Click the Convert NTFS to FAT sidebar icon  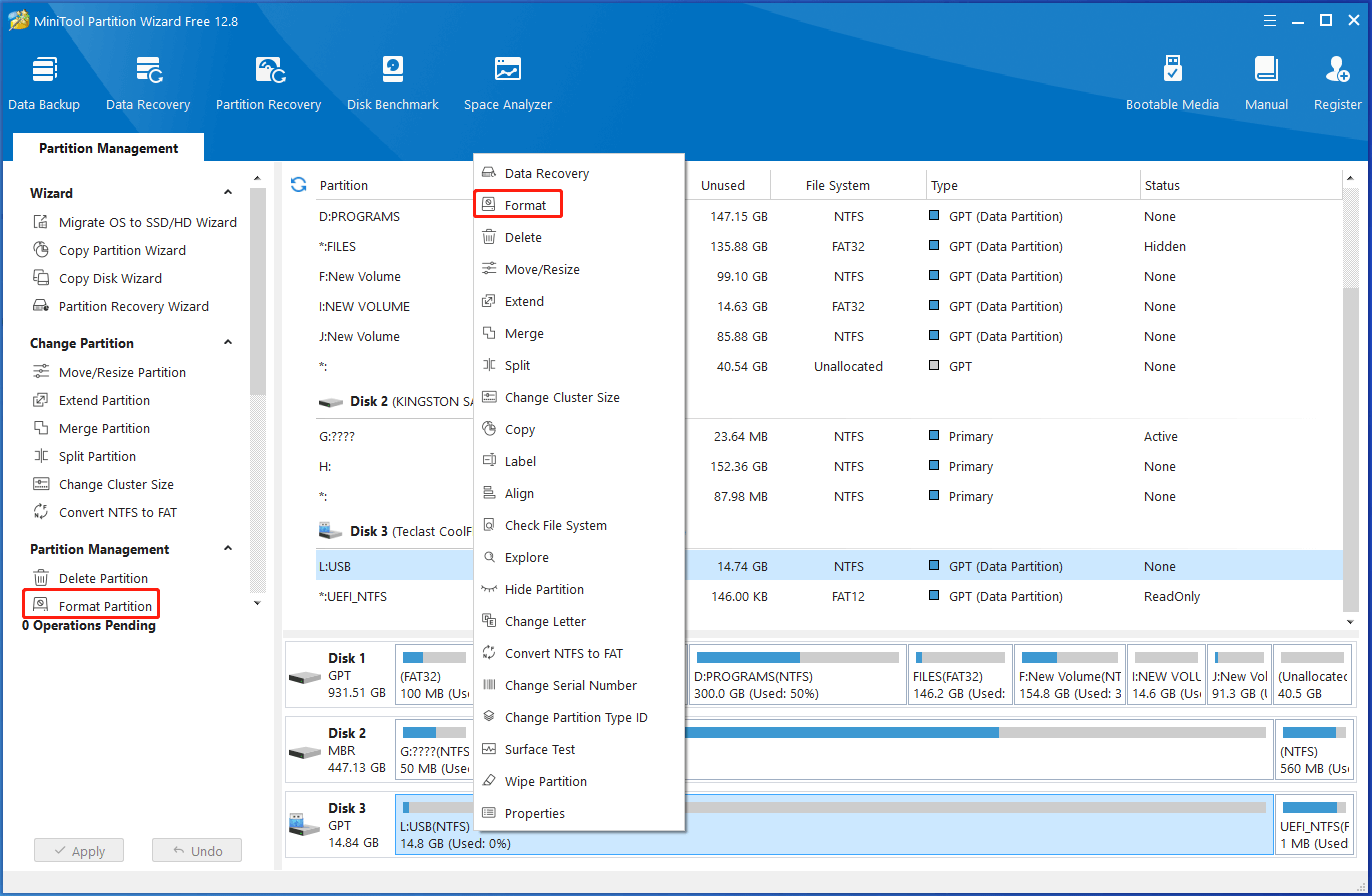[x=41, y=512]
